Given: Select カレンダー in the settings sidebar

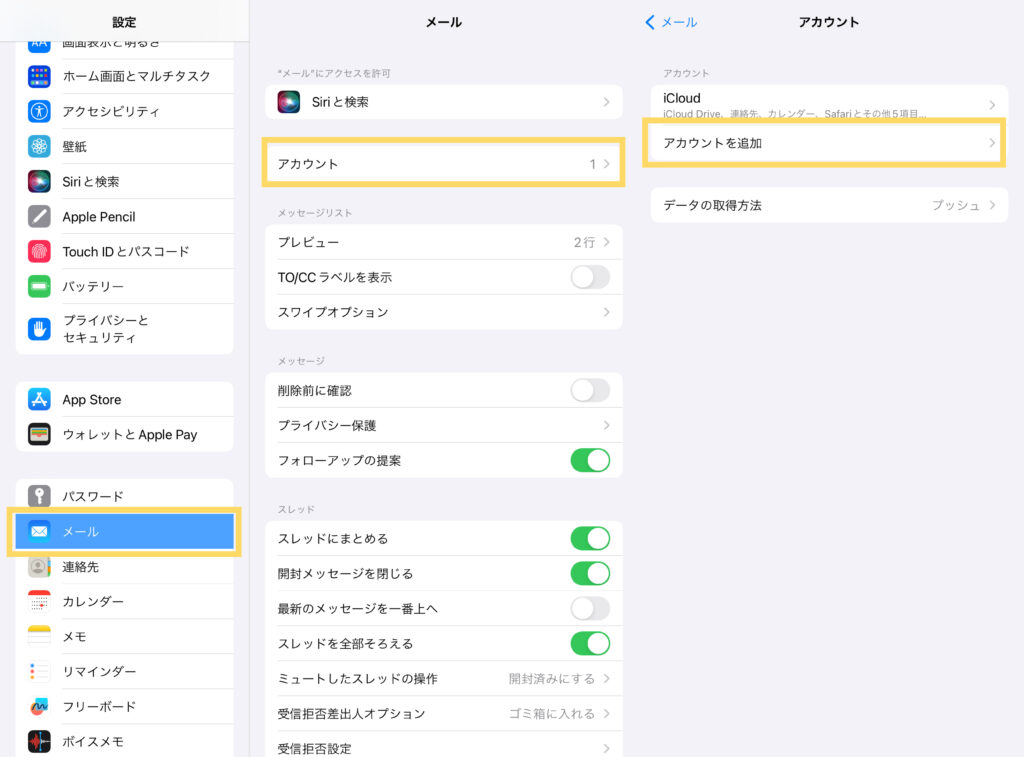Looking at the screenshot, I should [x=124, y=601].
